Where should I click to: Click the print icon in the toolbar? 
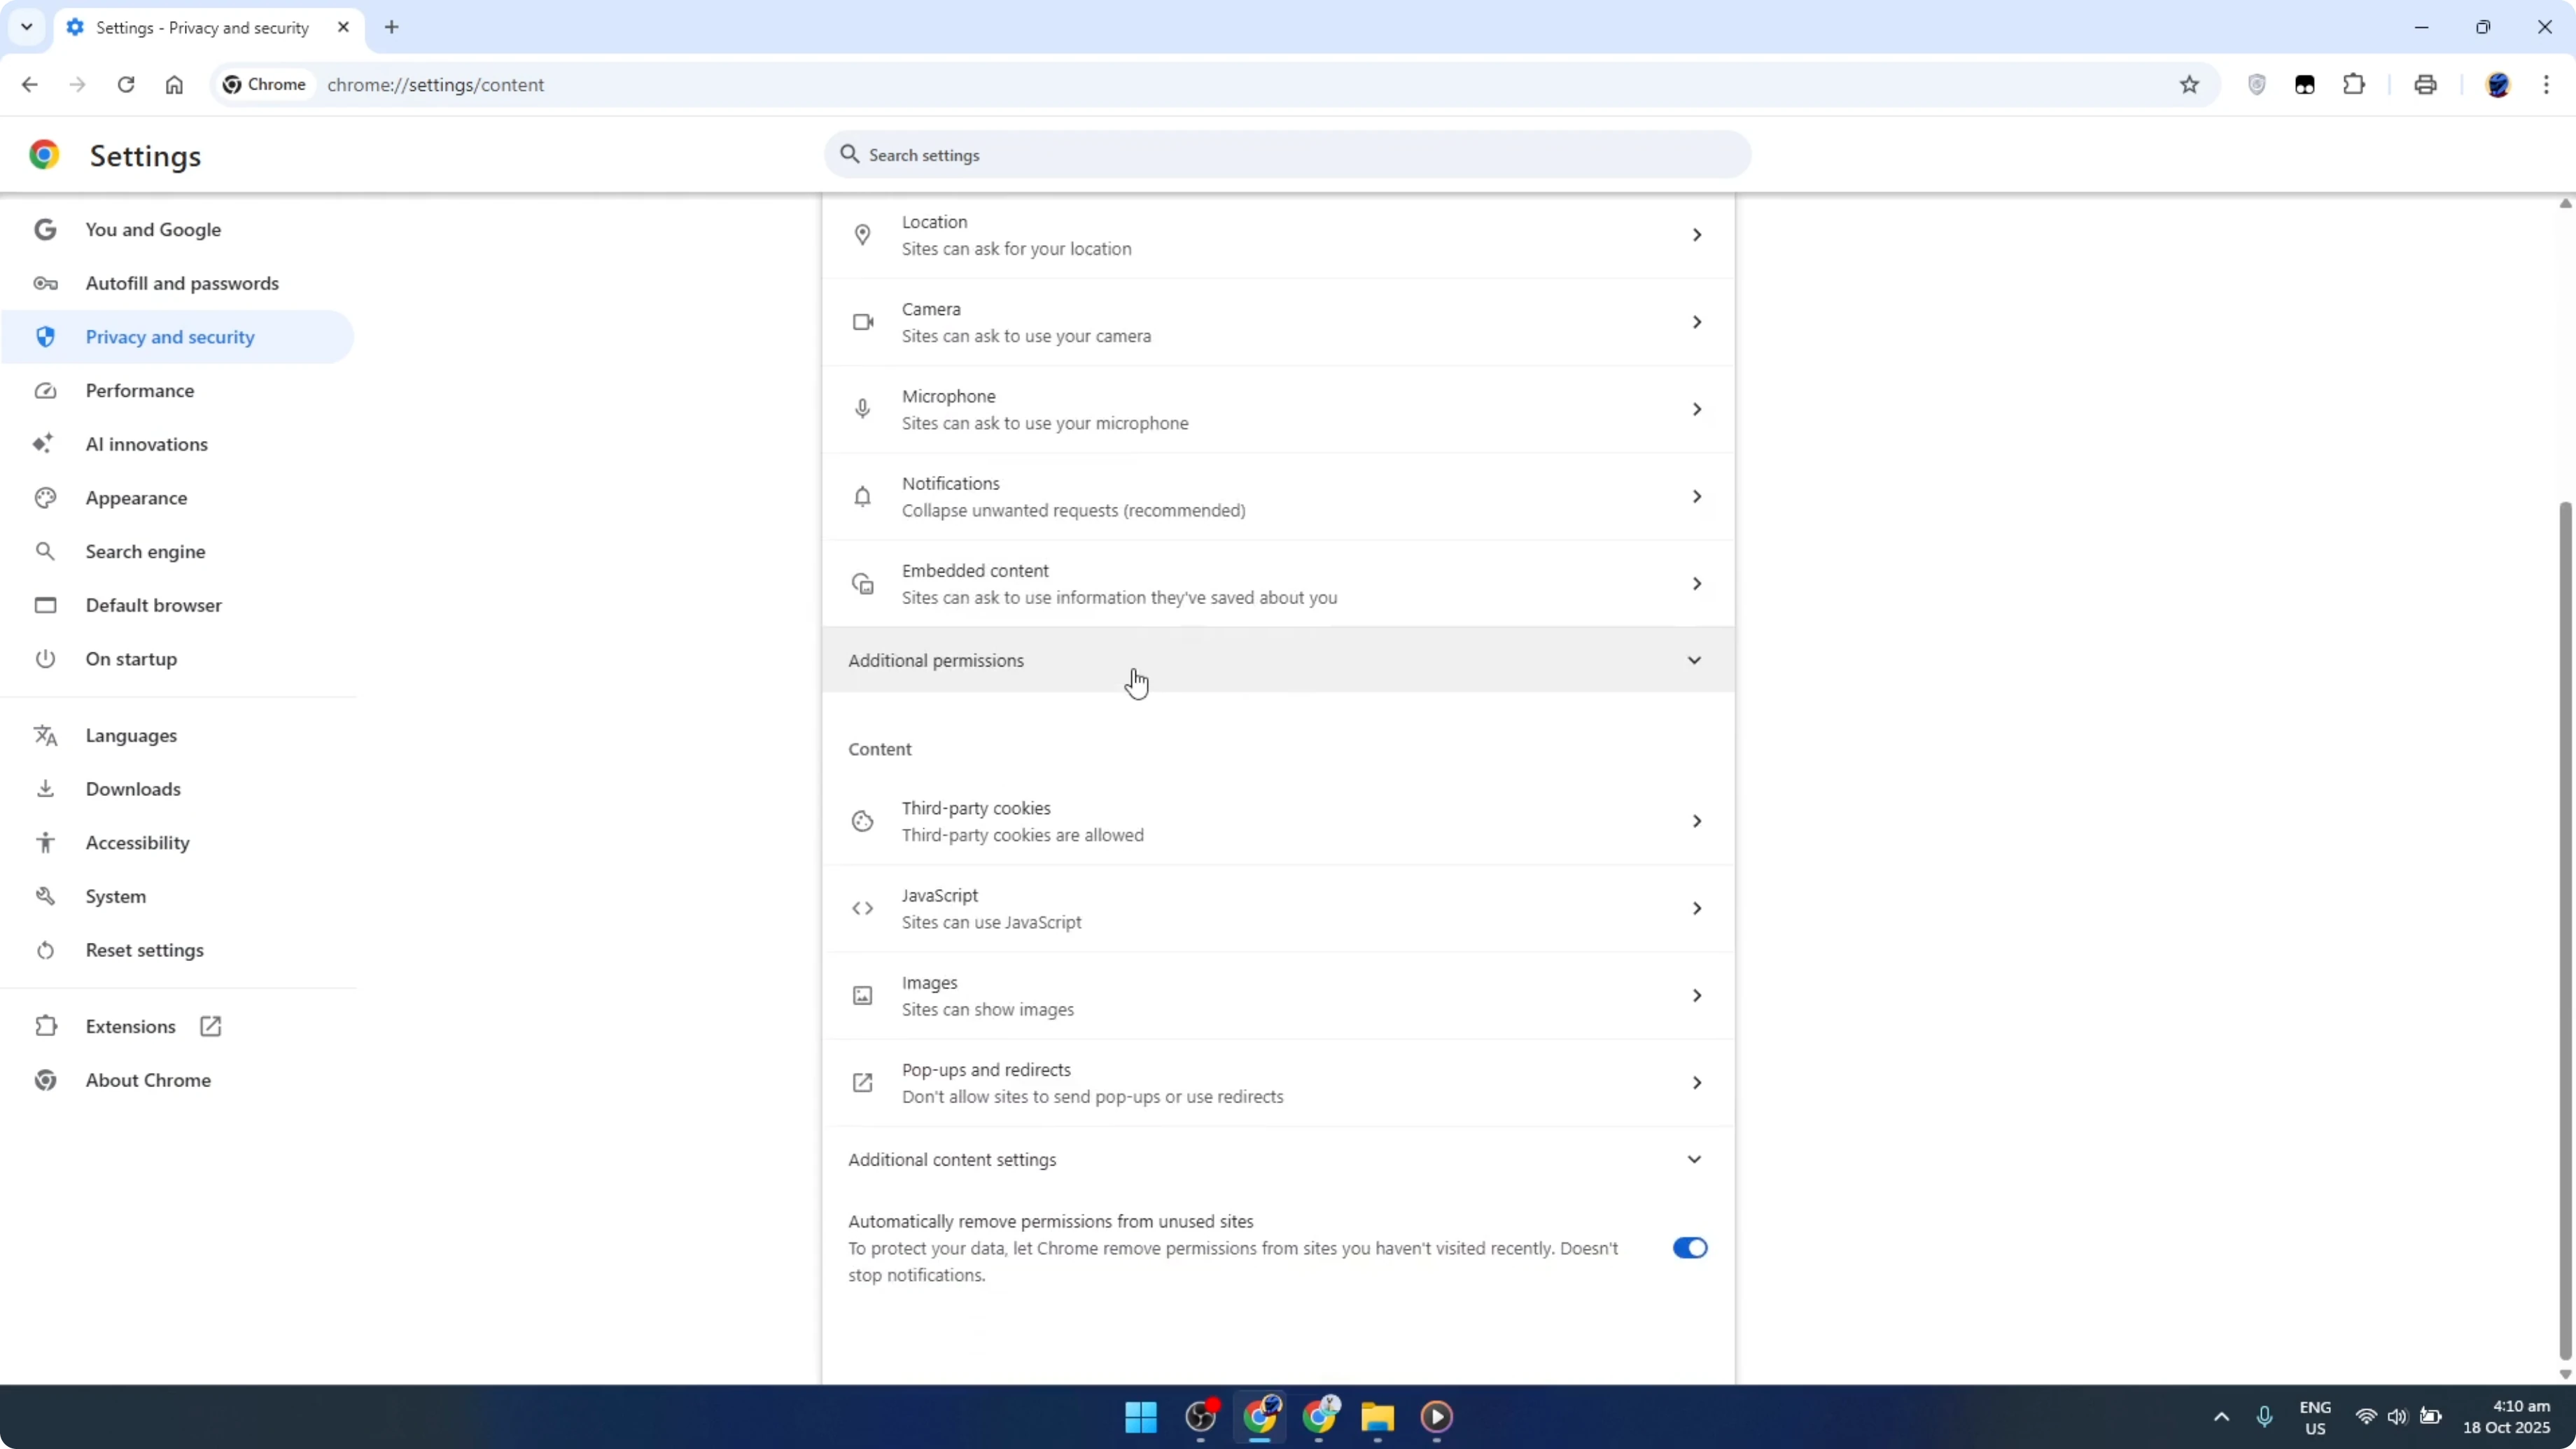(x=2425, y=84)
